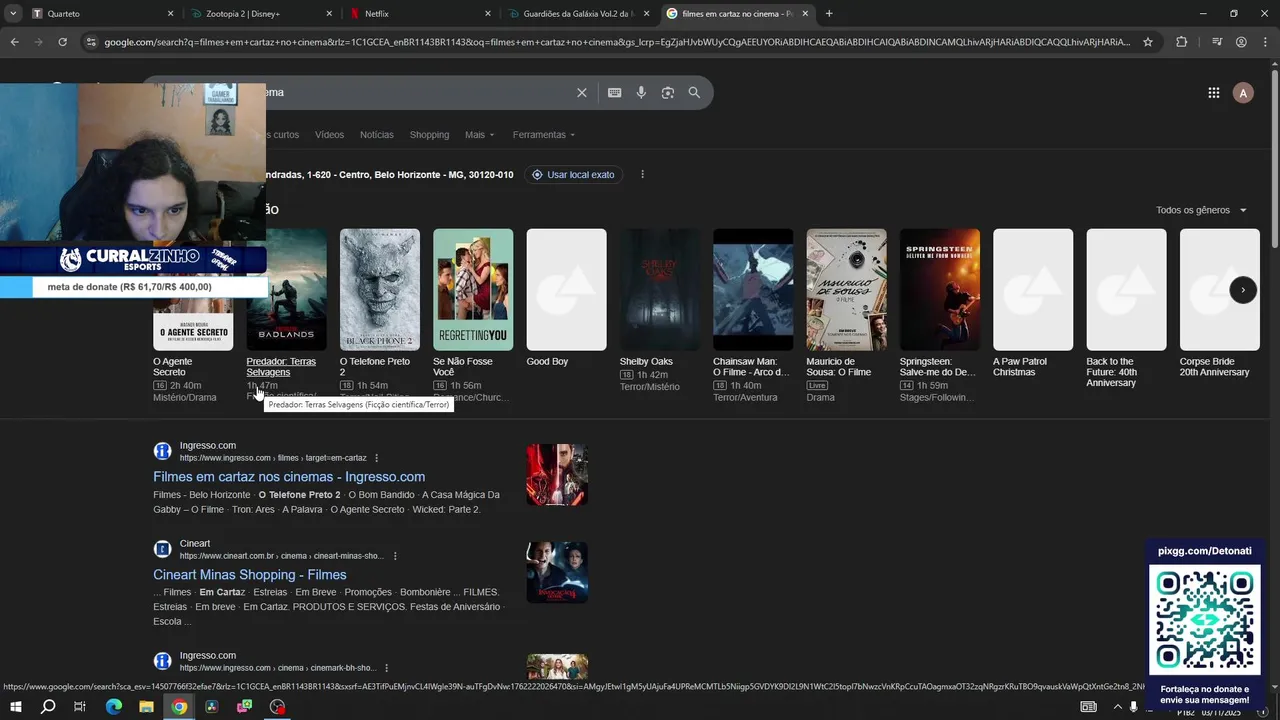Open Chrome media controls icon
The height and width of the screenshot is (720, 1280).
[x=1216, y=42]
